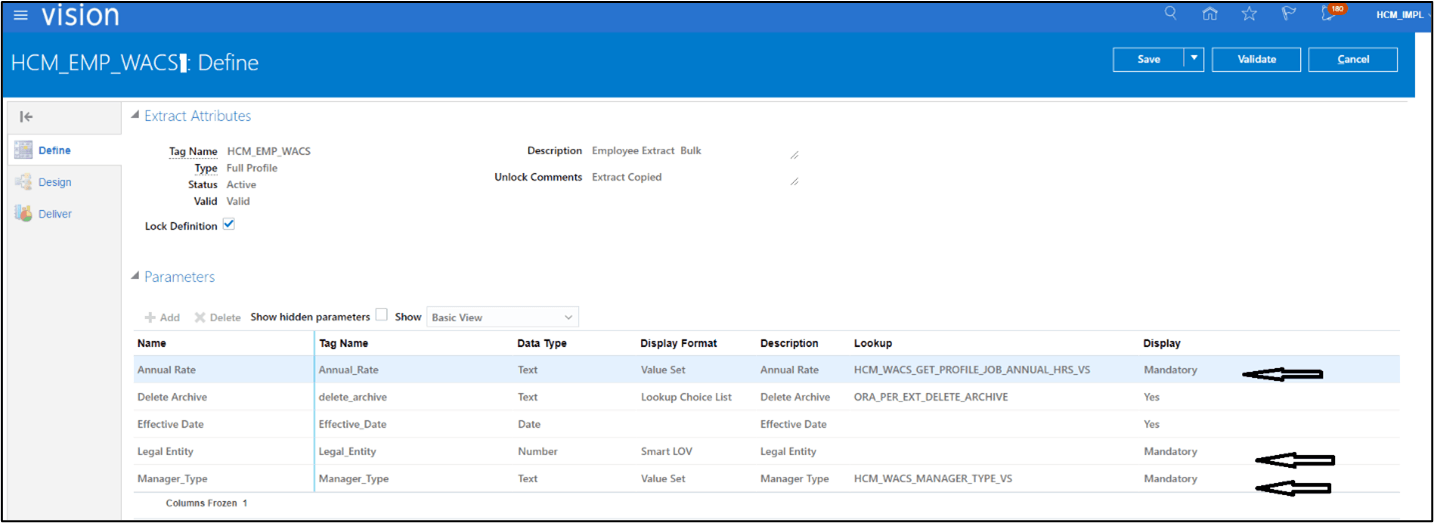The image size is (1434, 523).
Task: Open notifications bell with badge
Action: [1331, 12]
